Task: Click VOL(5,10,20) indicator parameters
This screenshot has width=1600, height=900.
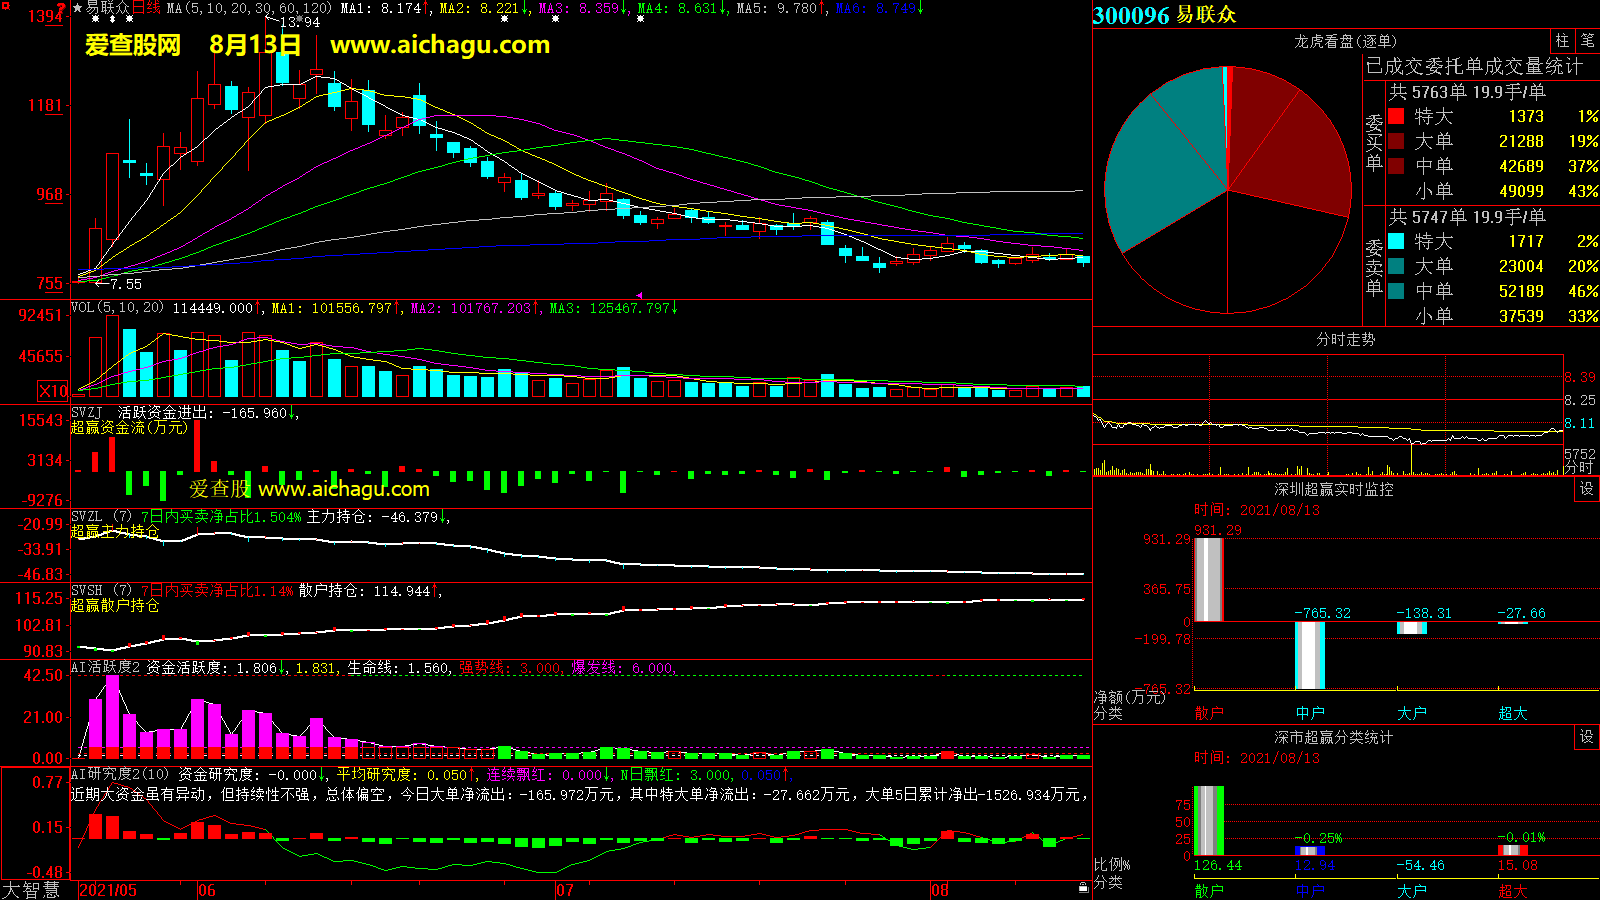Action: [117, 308]
